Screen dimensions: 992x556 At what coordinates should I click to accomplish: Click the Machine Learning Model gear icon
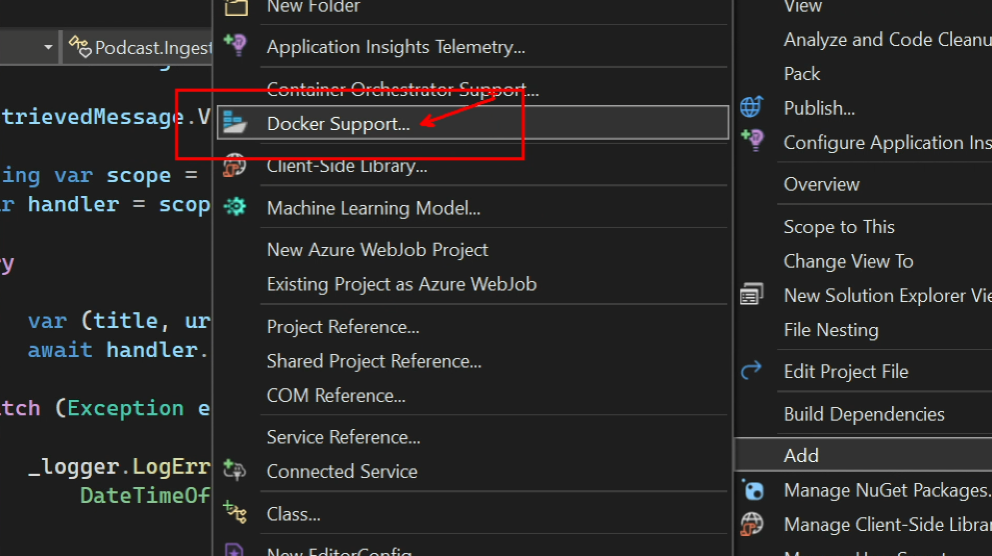(235, 207)
